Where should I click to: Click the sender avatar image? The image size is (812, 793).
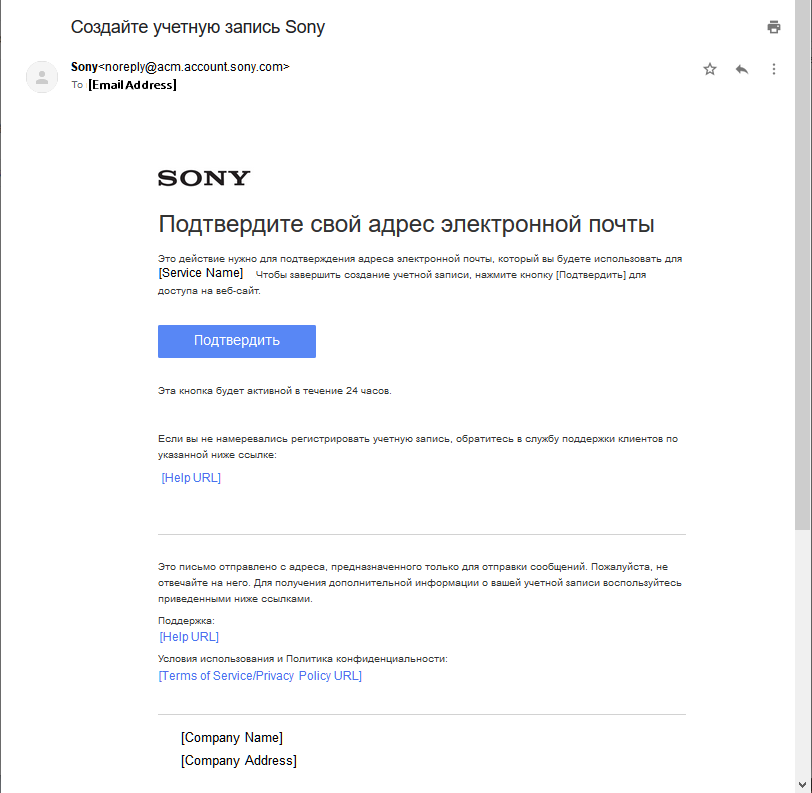pos(41,77)
